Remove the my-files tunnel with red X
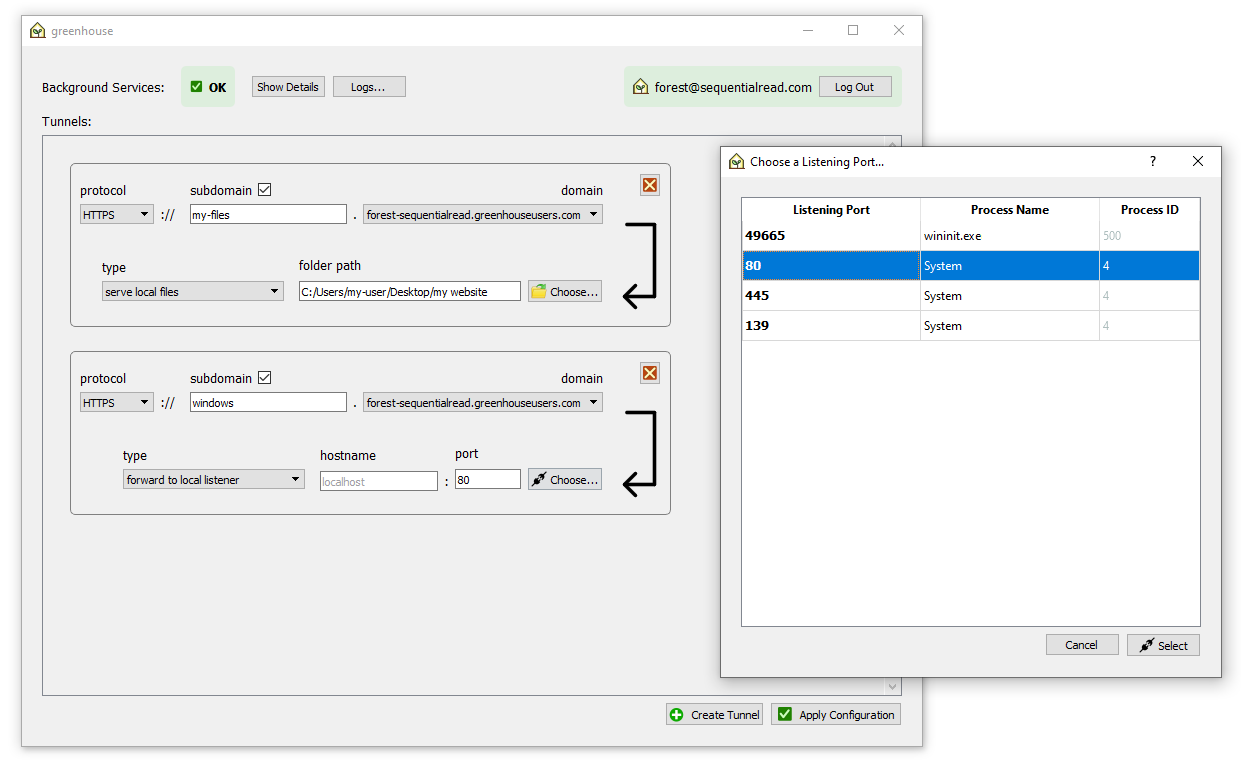This screenshot has height=763, width=1241. pyautogui.click(x=650, y=185)
